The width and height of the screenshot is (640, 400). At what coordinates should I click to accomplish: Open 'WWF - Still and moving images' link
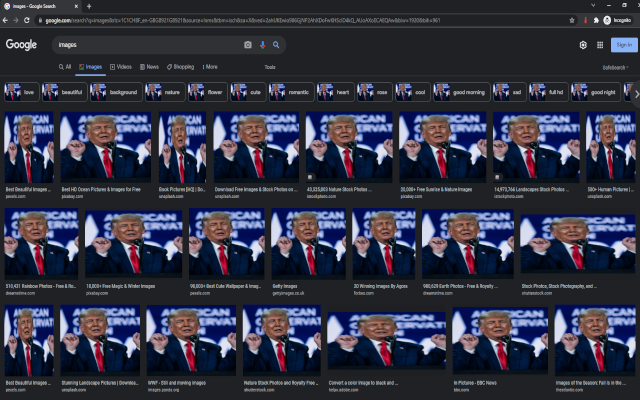177,383
